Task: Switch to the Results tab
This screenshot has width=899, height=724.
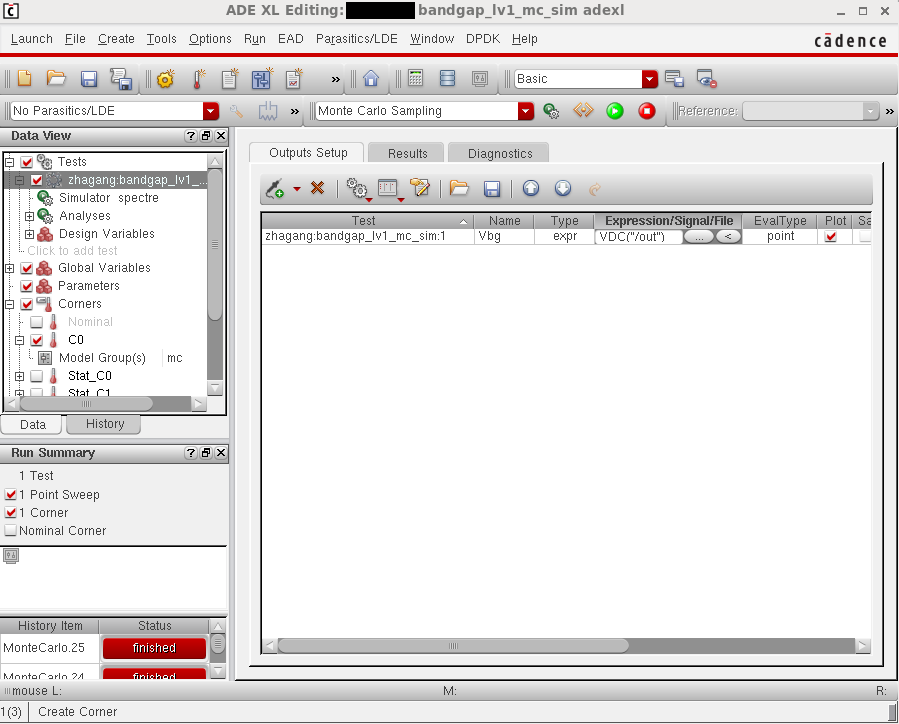Action: click(407, 154)
